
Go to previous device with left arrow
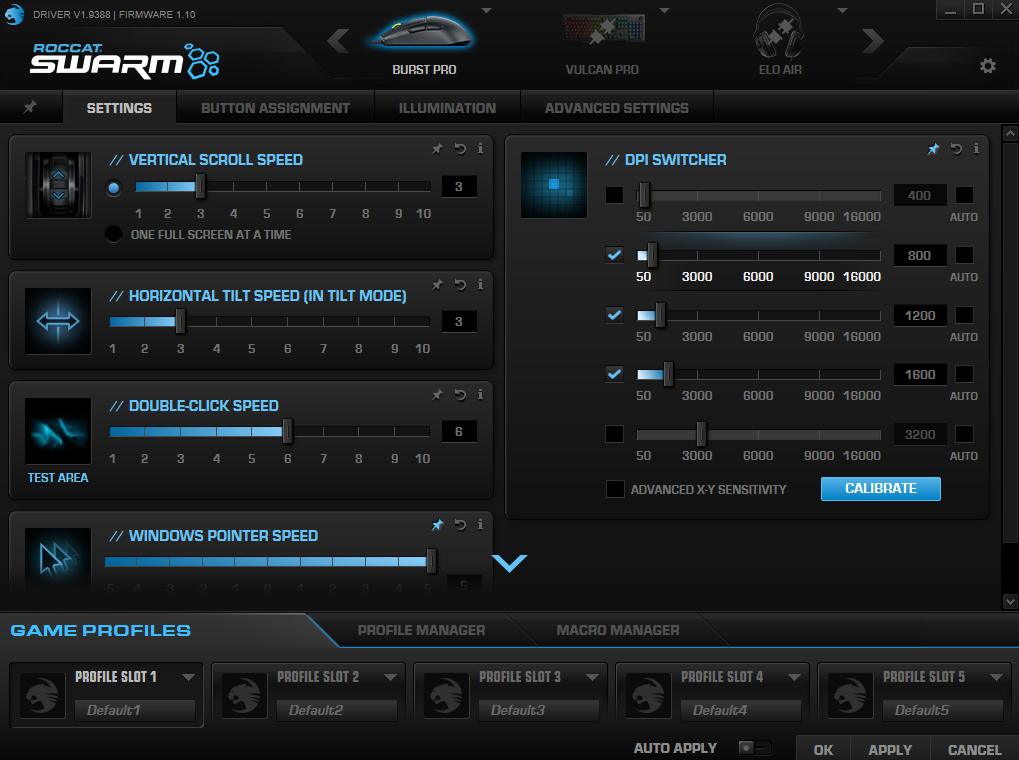click(338, 41)
